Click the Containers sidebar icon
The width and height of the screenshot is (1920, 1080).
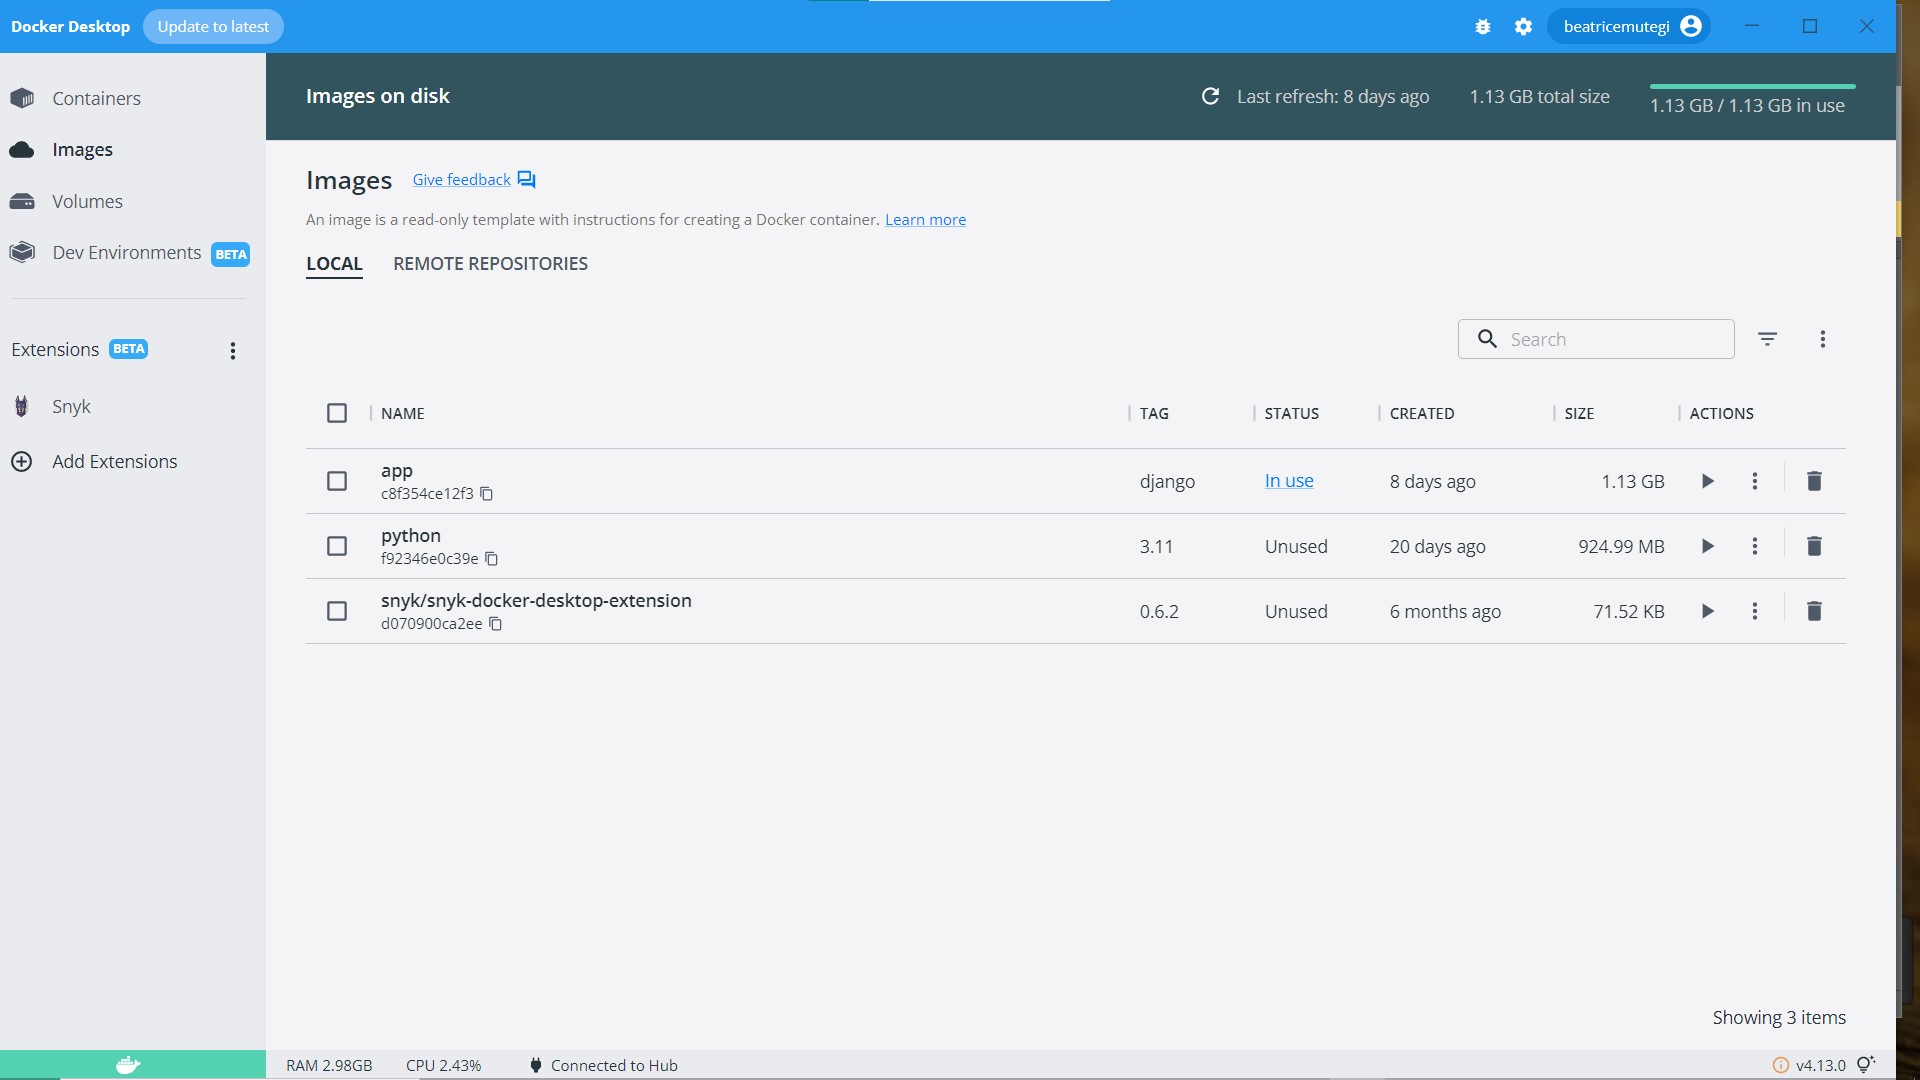pos(22,98)
